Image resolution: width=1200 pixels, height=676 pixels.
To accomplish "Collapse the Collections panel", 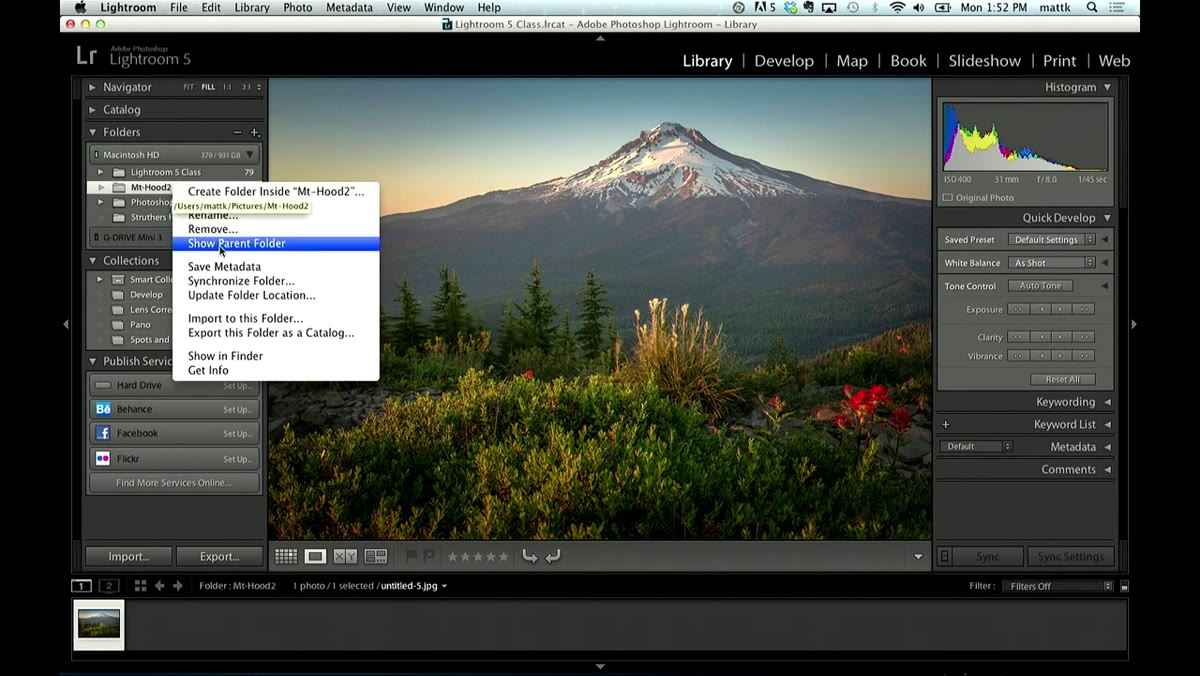I will [x=93, y=261].
